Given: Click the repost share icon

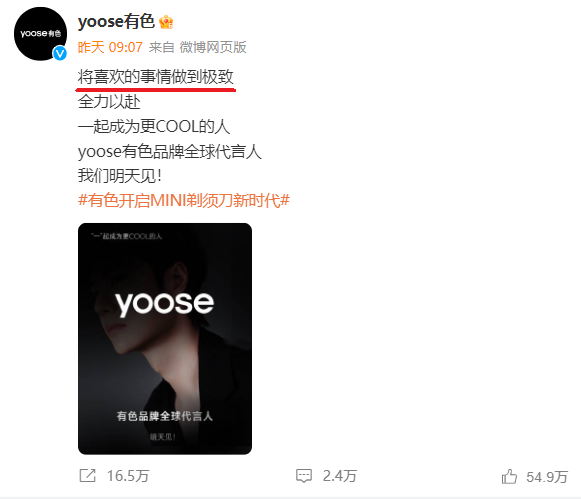Looking at the screenshot, I should tap(88, 475).
